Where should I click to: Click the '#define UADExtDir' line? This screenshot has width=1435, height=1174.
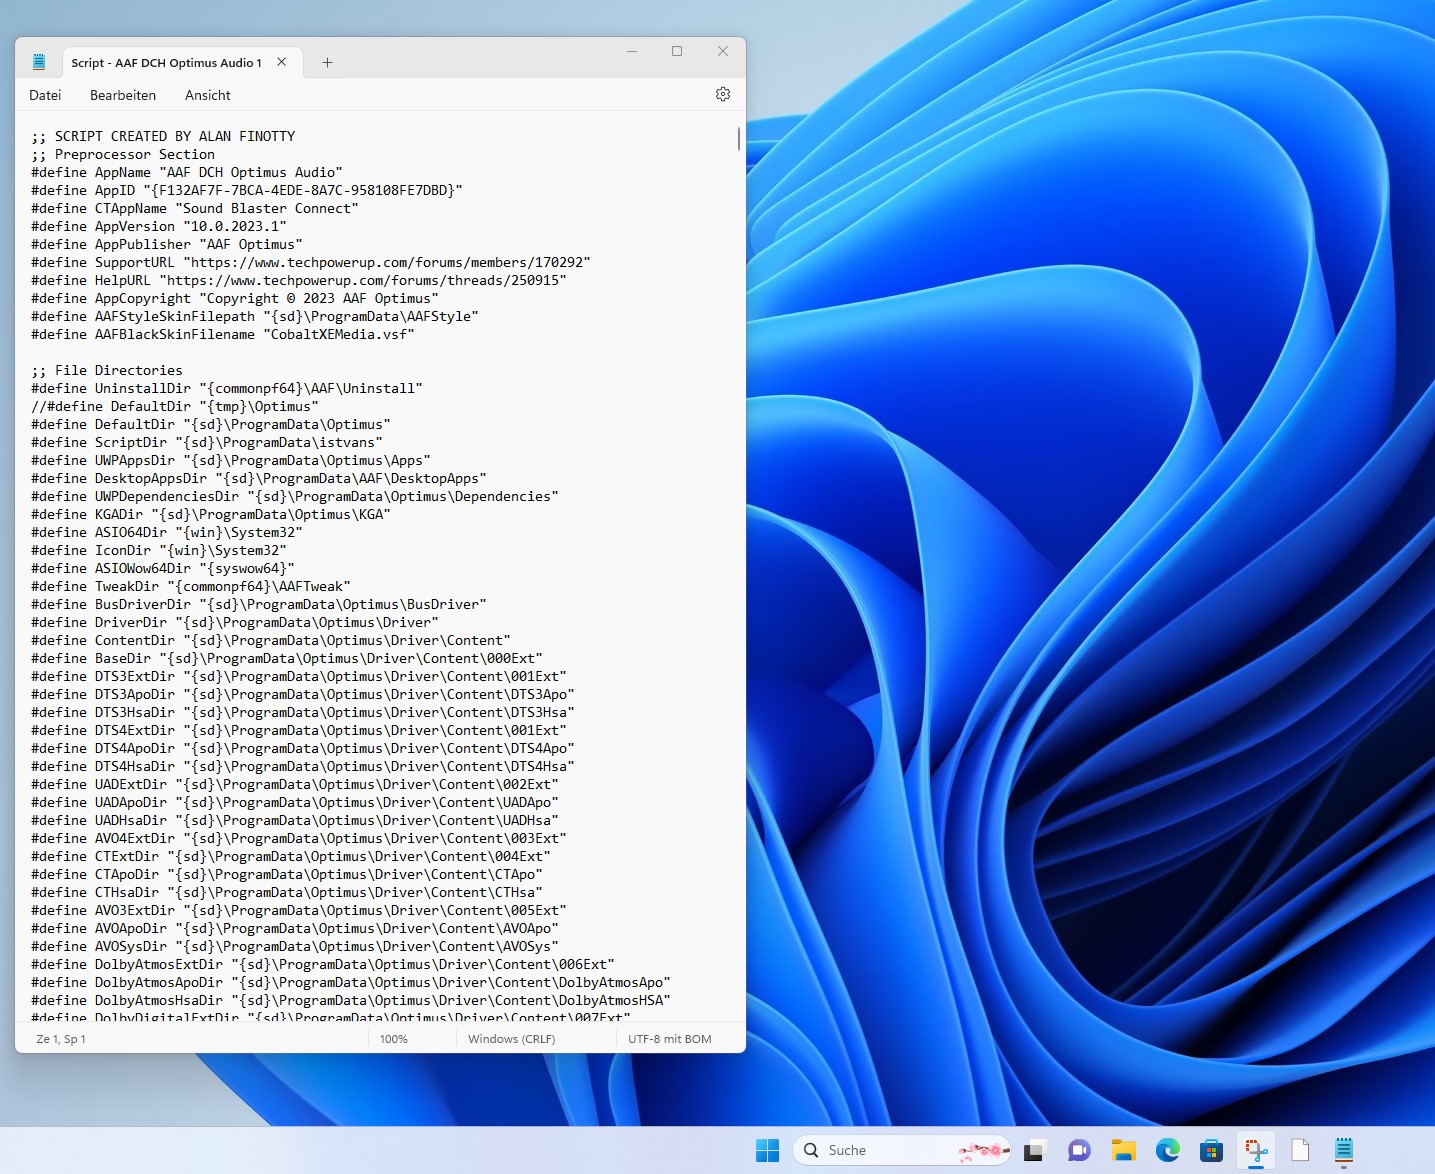click(x=295, y=784)
